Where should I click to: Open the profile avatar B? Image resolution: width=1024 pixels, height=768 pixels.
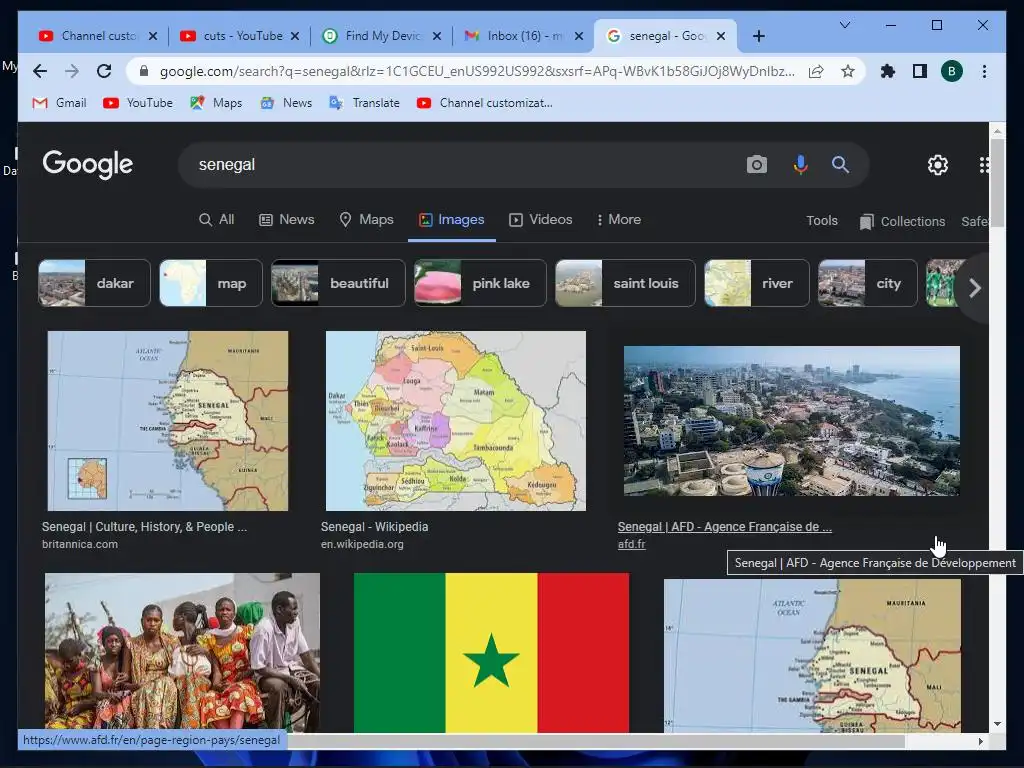(x=952, y=71)
